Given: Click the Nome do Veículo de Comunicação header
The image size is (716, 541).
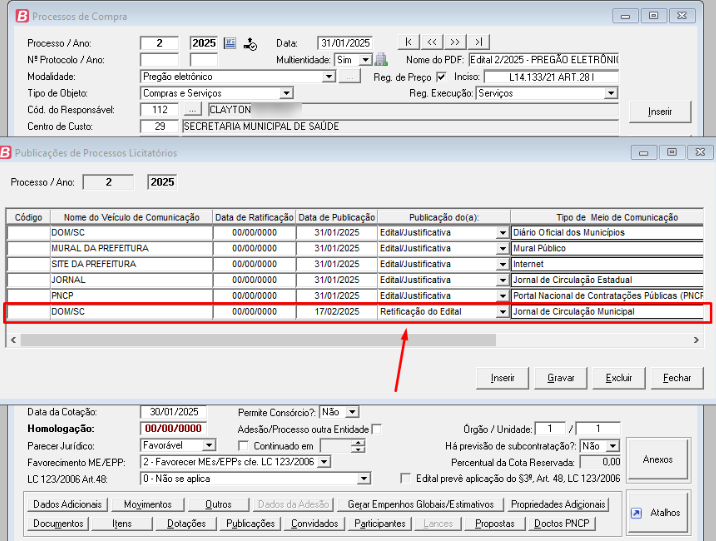Looking at the screenshot, I should [x=132, y=217].
